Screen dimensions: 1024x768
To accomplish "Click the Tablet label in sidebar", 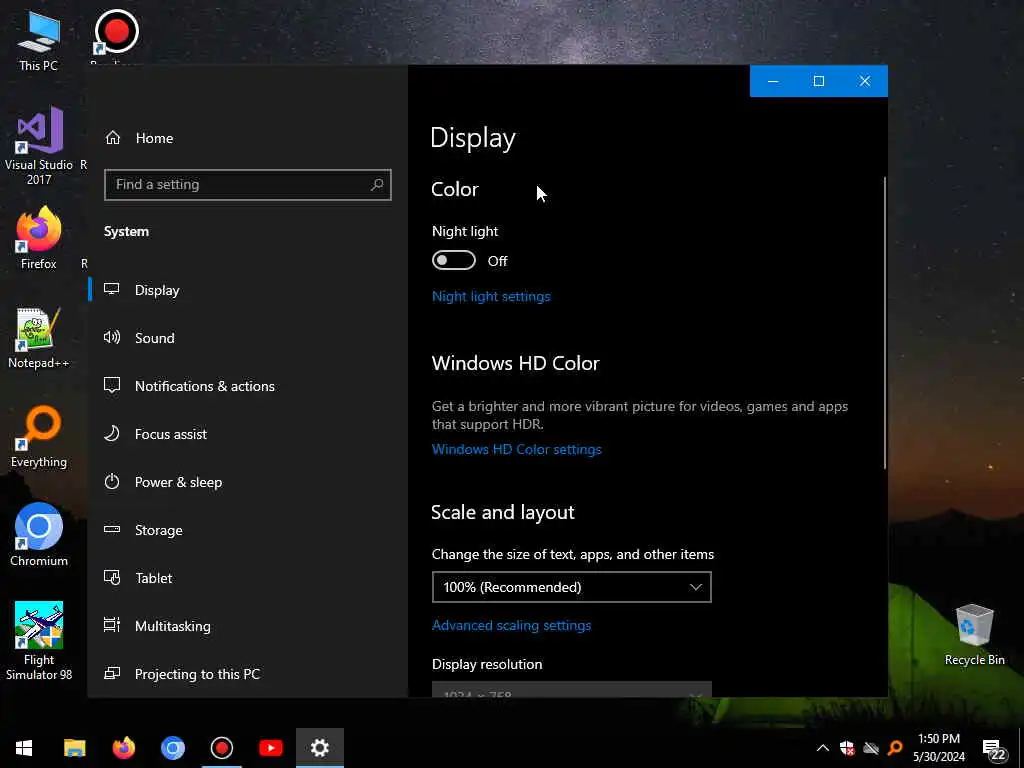I will pos(153,578).
